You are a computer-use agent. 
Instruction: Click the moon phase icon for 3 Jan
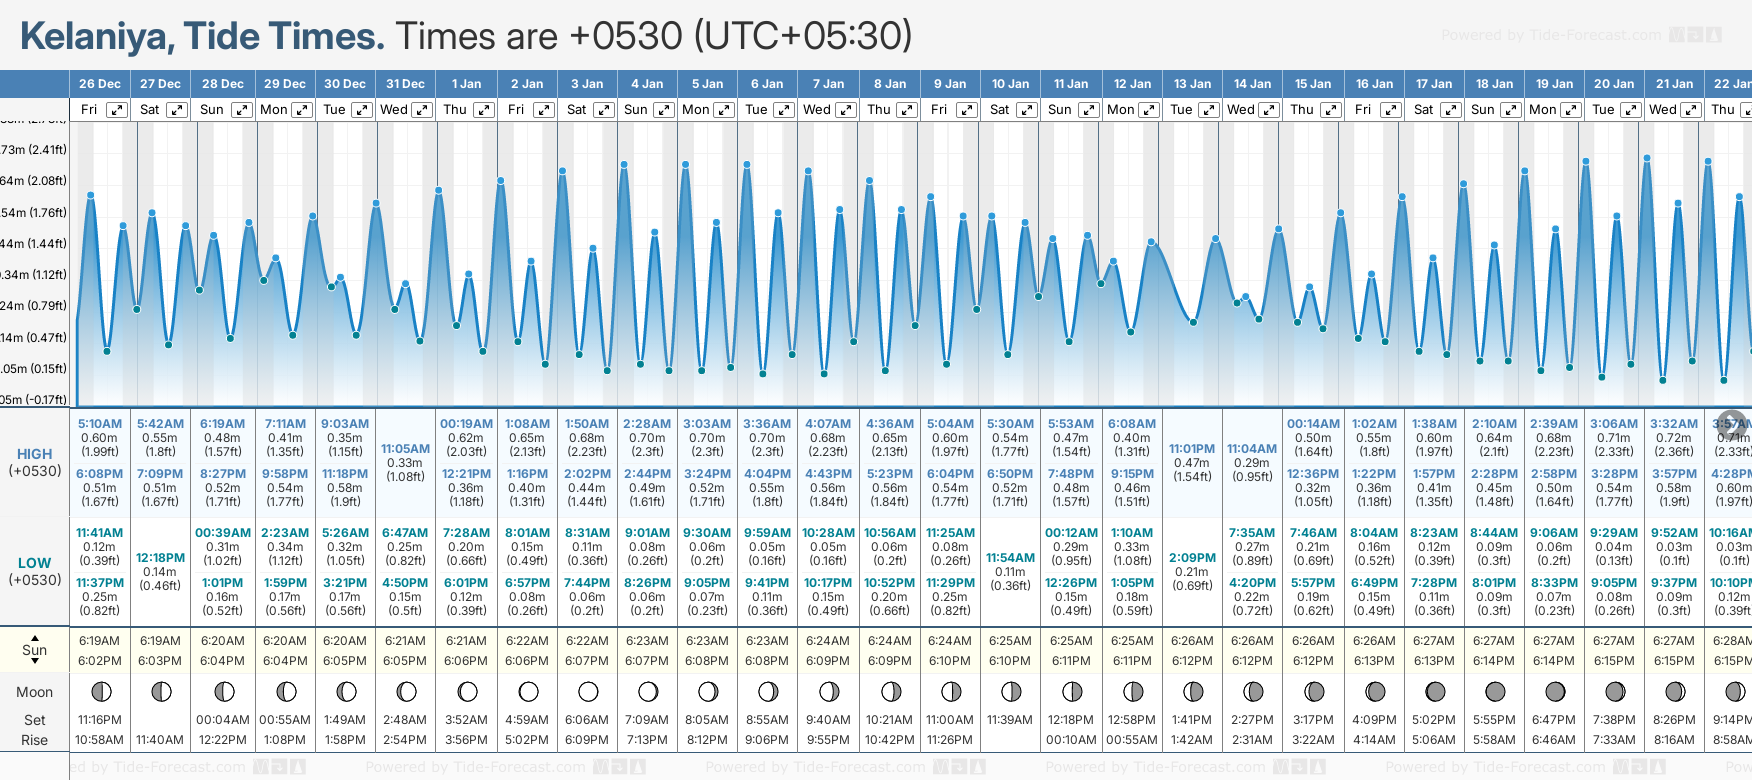pyautogui.click(x=588, y=691)
